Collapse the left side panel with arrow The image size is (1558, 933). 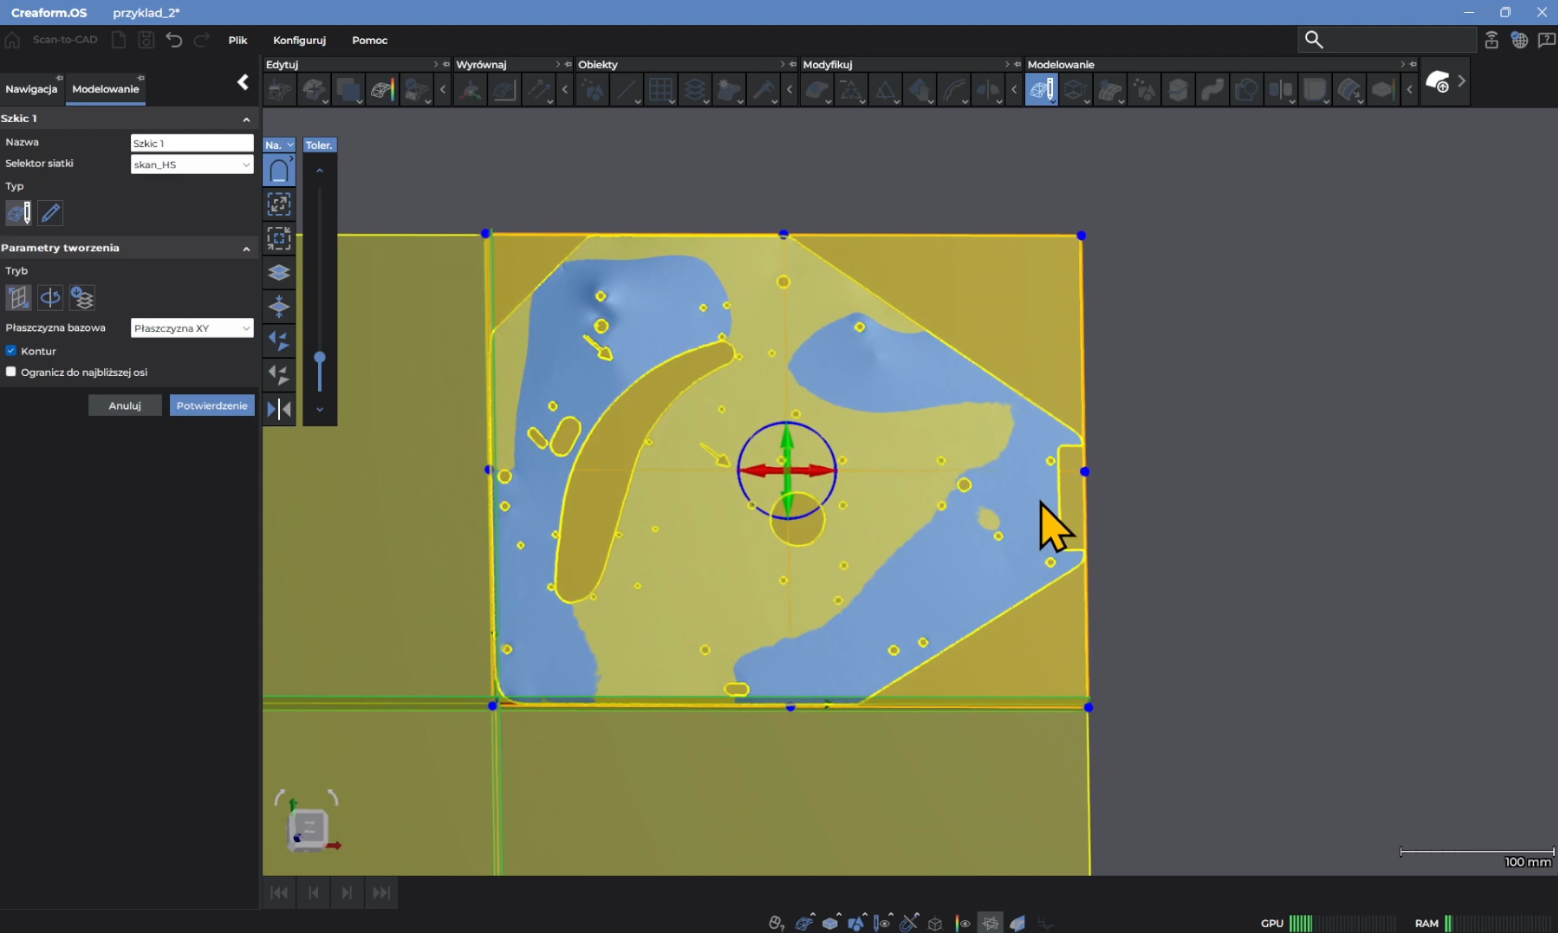coord(243,83)
